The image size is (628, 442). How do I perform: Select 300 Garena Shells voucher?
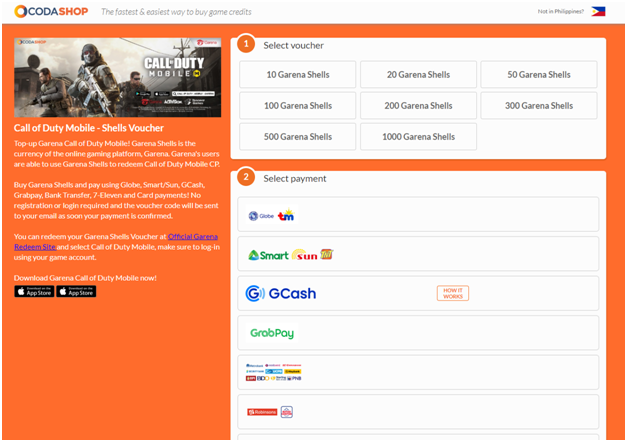coord(539,106)
